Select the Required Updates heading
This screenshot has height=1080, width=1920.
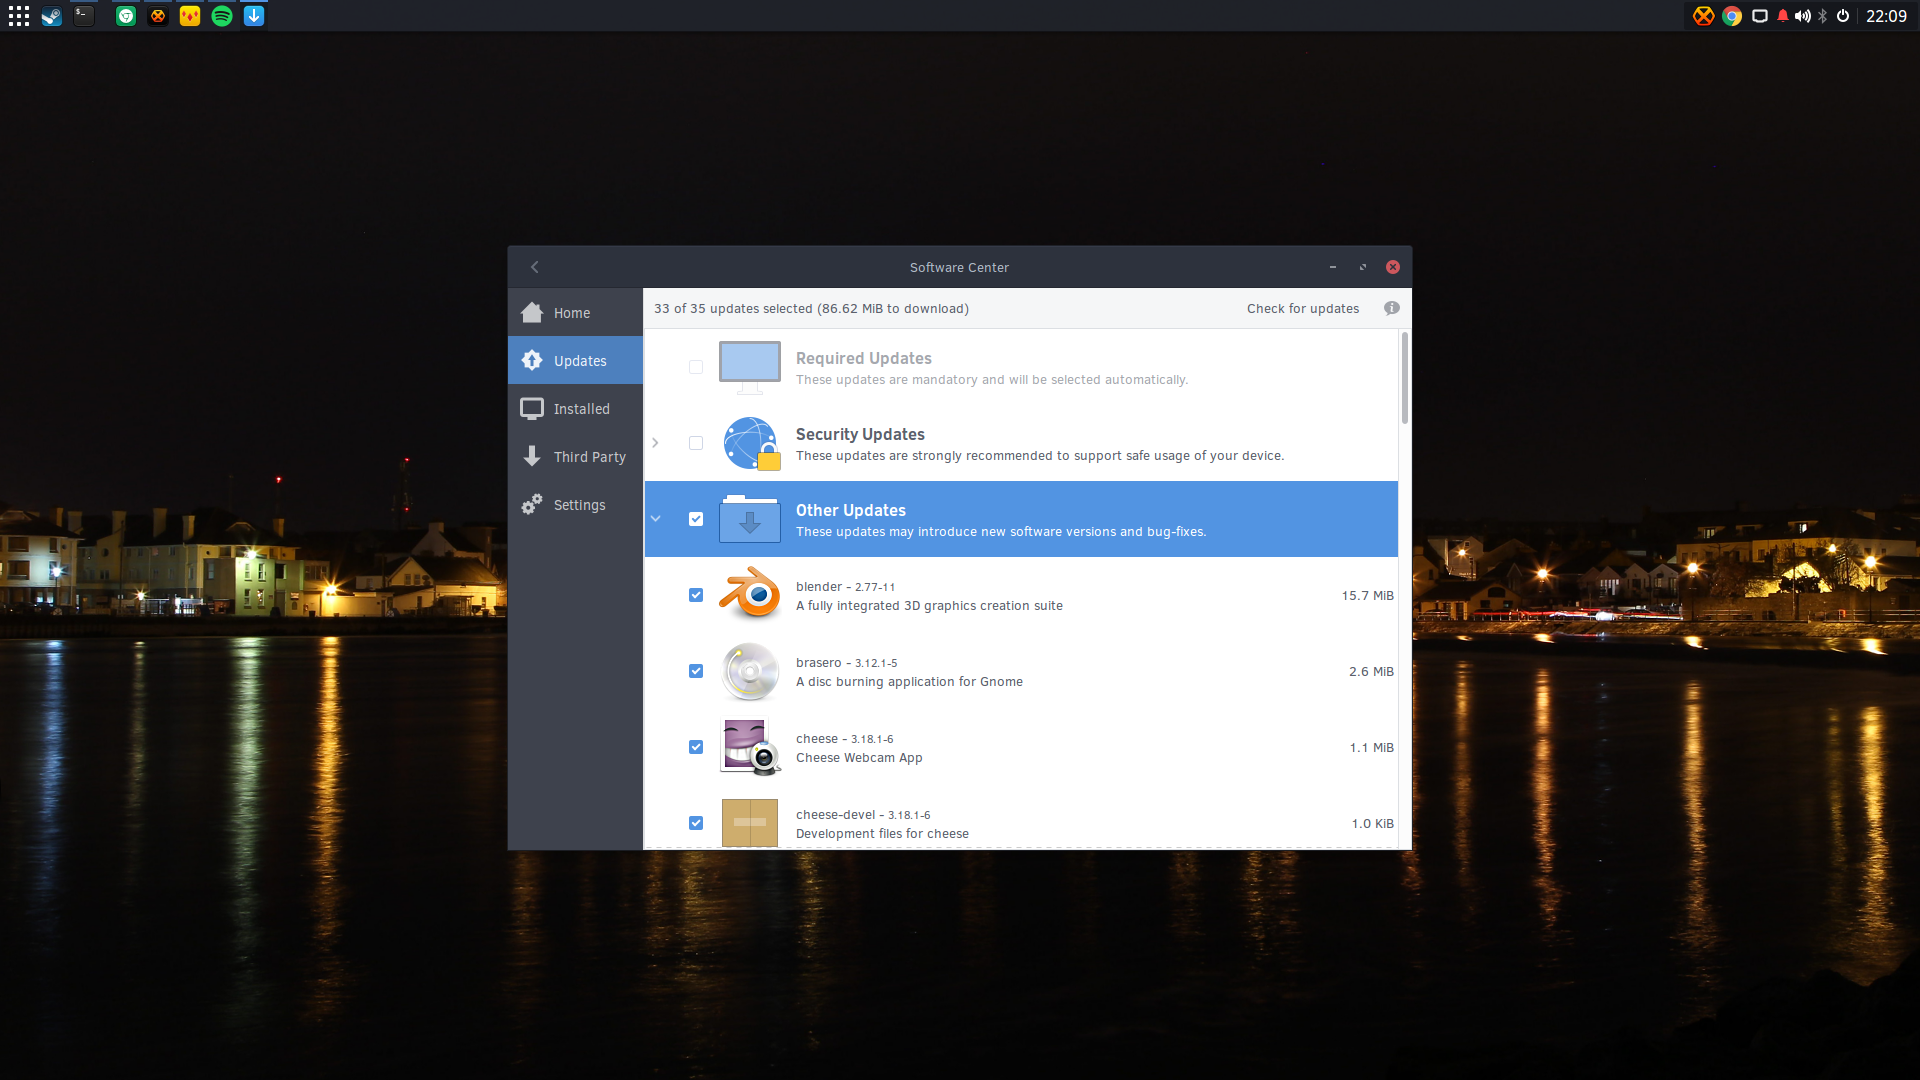click(863, 358)
